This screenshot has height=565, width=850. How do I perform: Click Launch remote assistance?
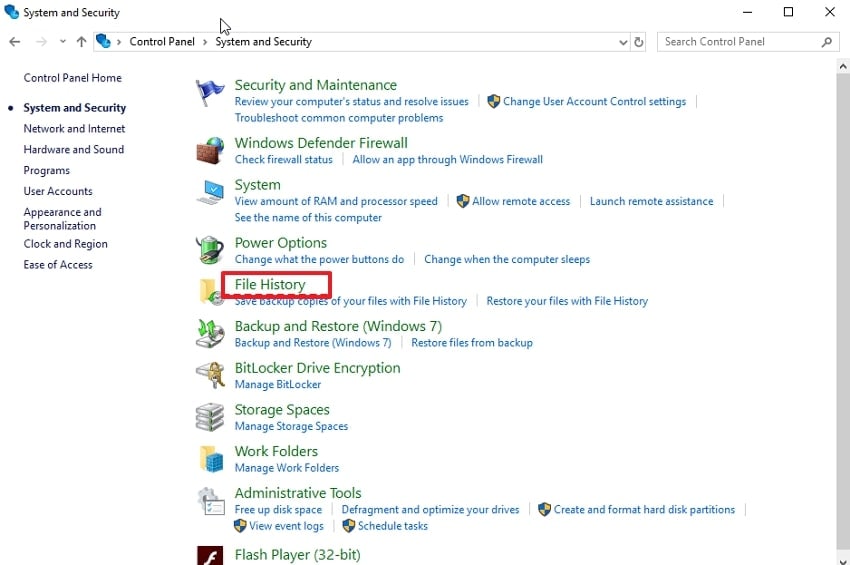pyautogui.click(x=652, y=201)
